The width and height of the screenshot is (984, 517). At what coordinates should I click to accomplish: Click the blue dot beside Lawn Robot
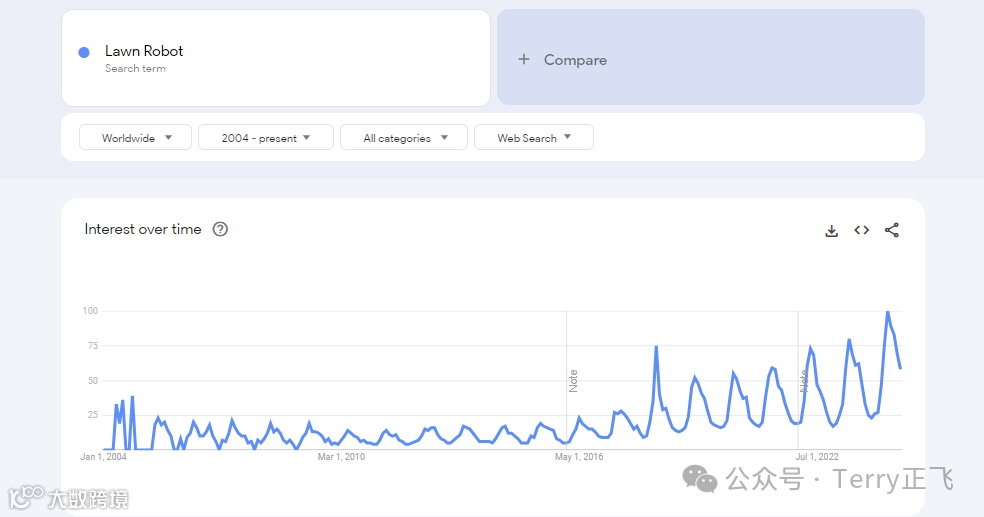pyautogui.click(x=84, y=53)
